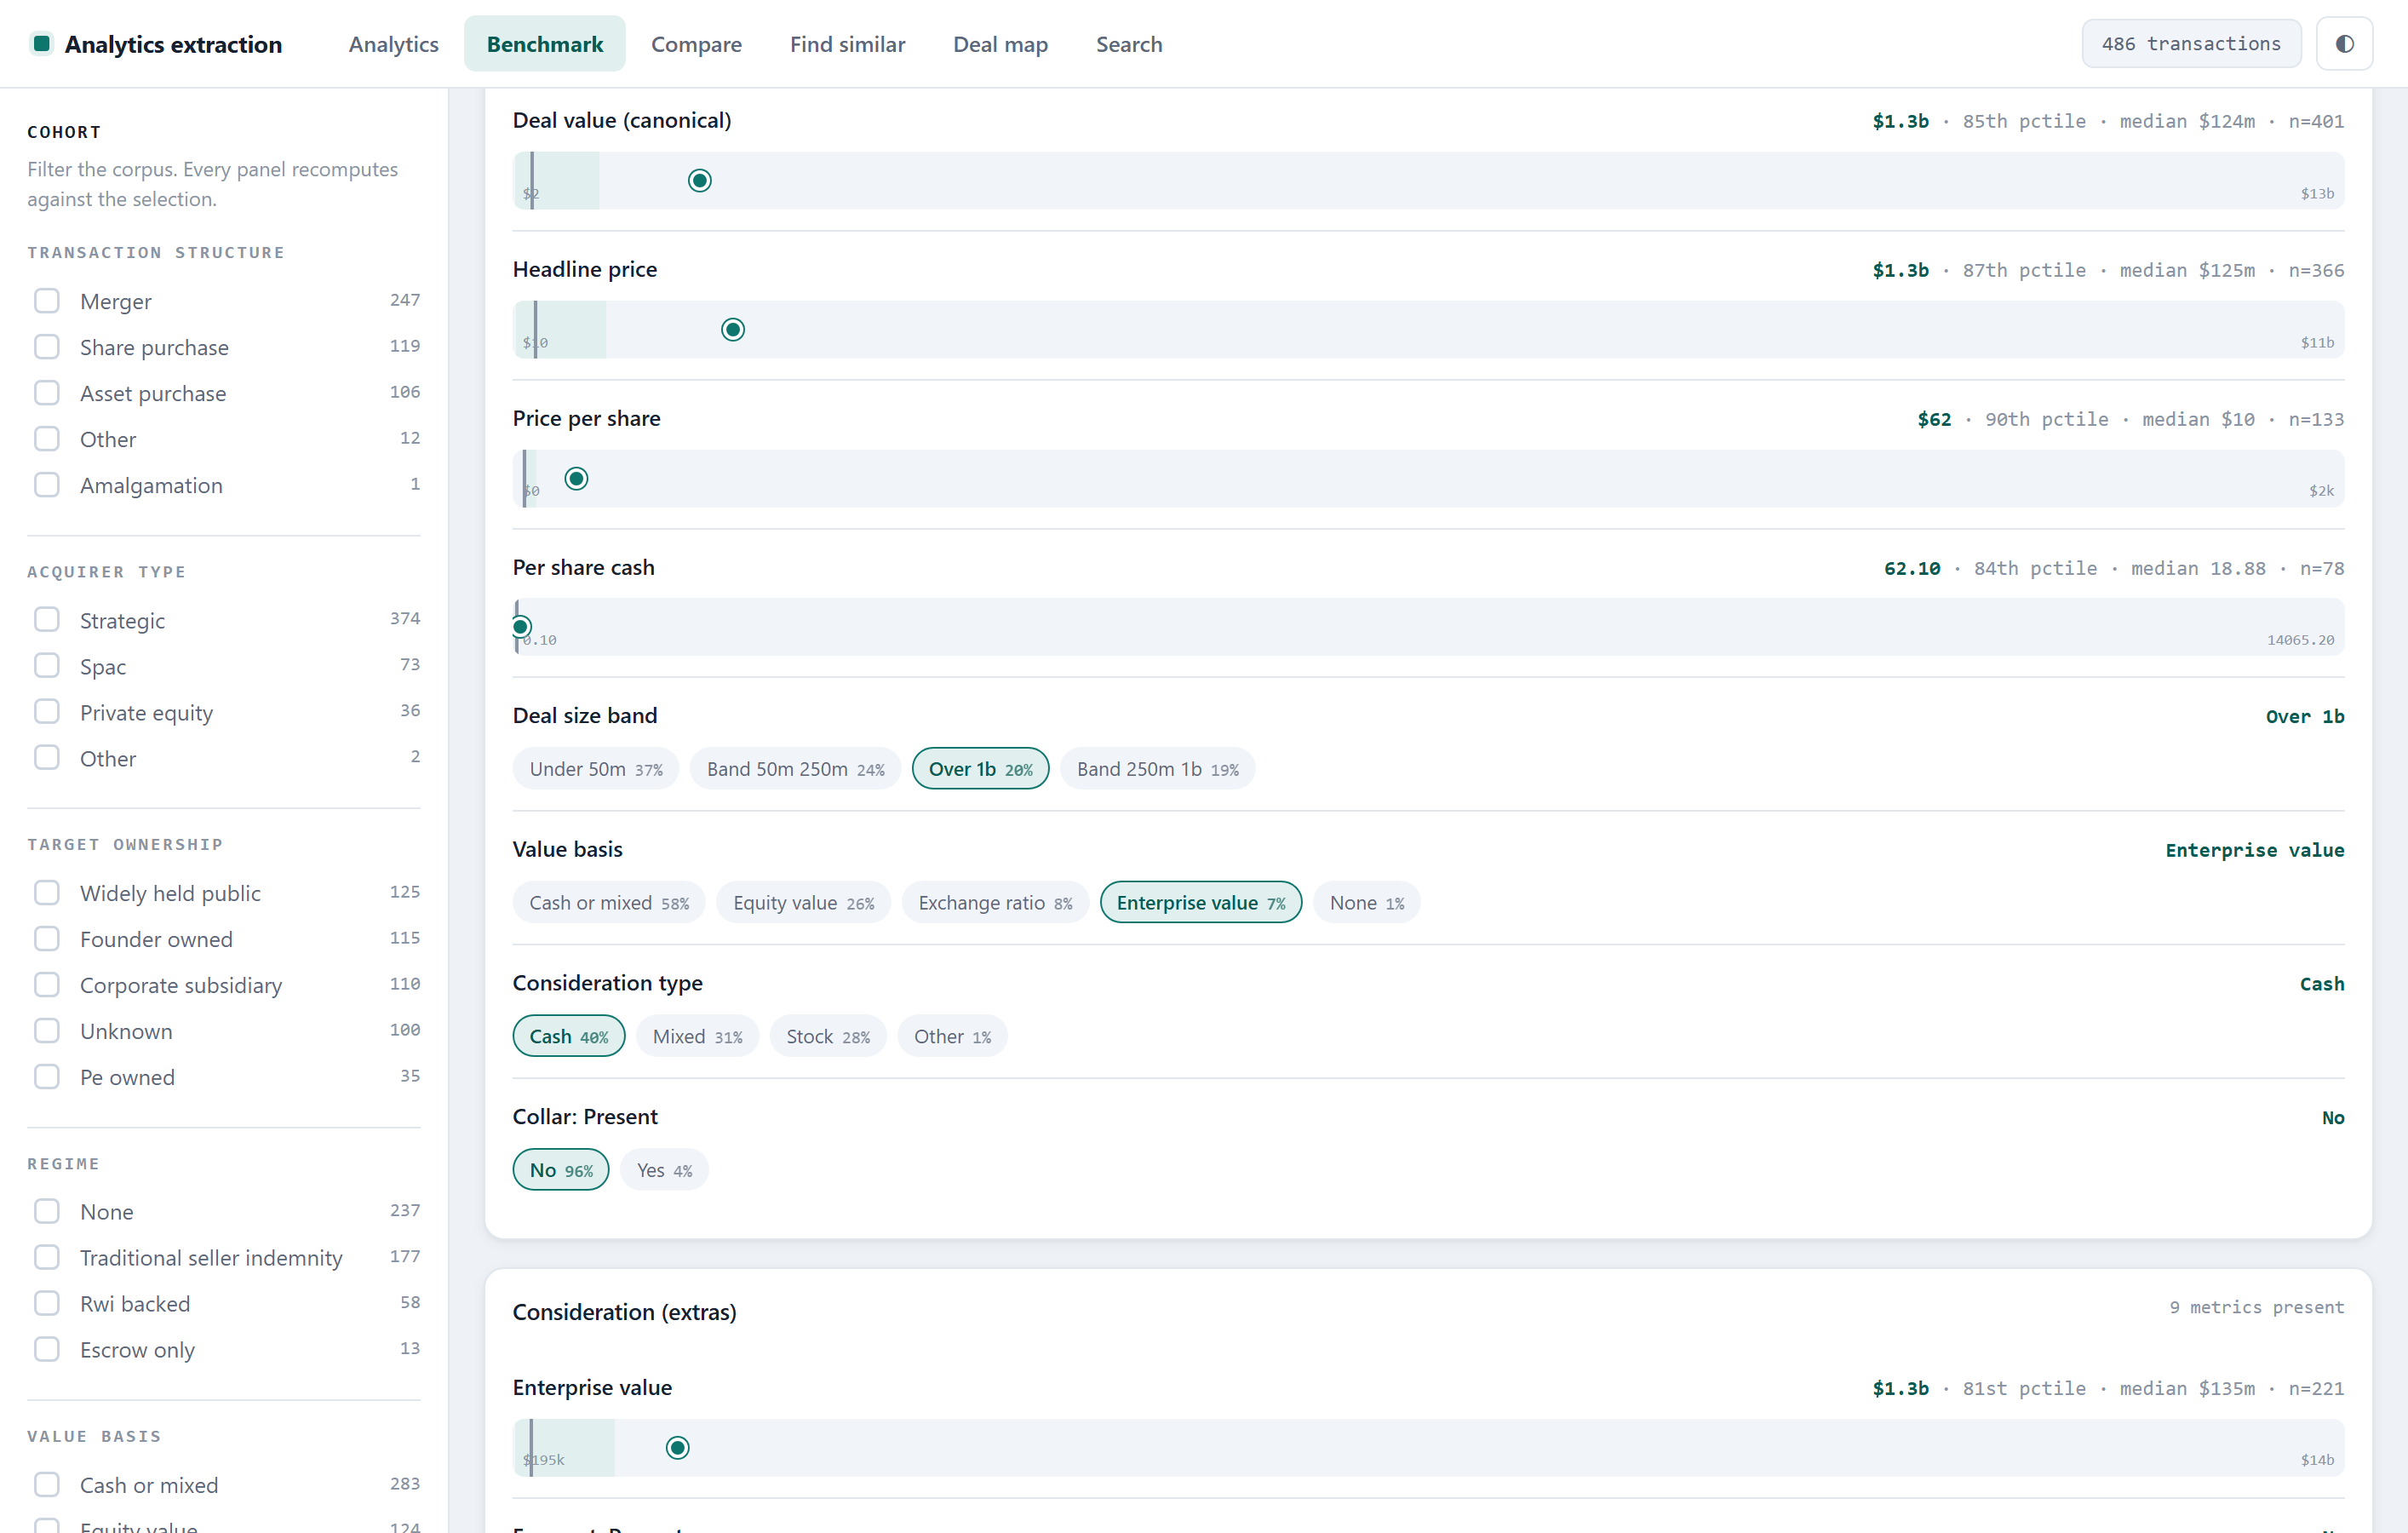Select the Other 1% consideration chip

[953, 1037]
